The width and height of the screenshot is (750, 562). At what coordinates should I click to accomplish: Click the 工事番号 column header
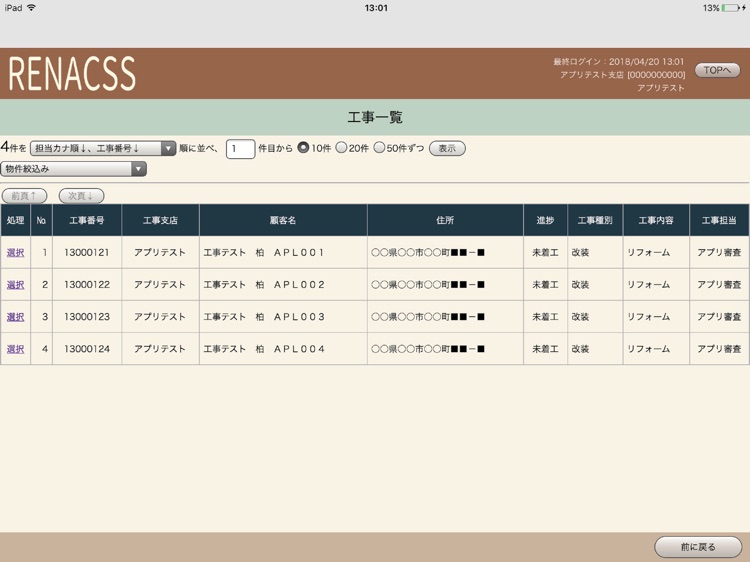[87, 220]
